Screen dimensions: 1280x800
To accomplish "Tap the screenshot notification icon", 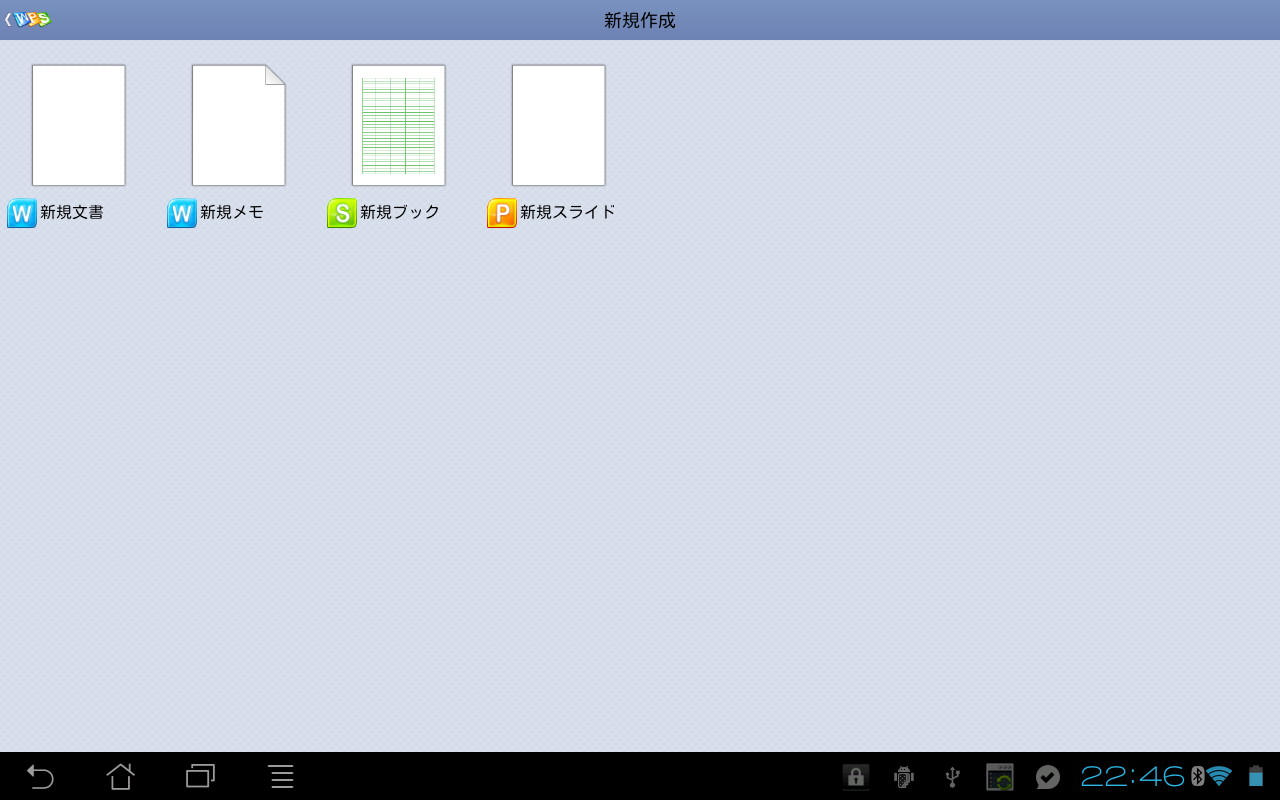I will (x=1000, y=777).
